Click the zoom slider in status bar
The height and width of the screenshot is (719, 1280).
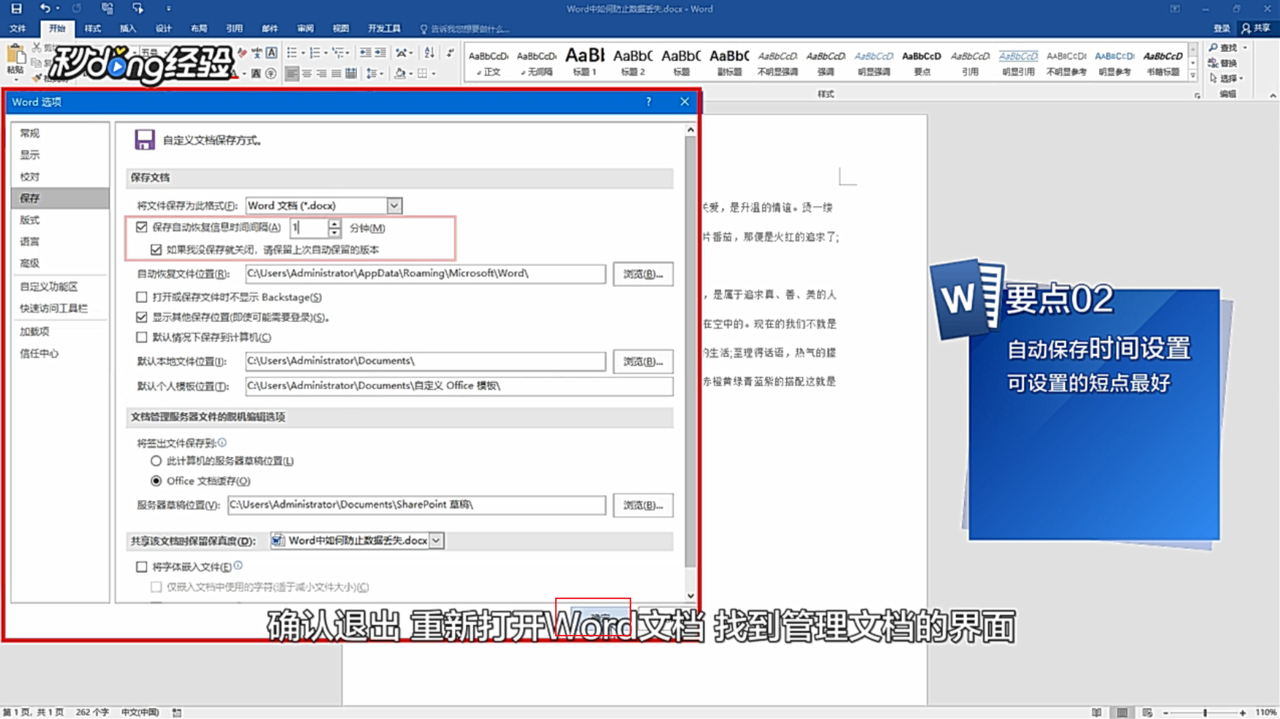pyautogui.click(x=1205, y=712)
